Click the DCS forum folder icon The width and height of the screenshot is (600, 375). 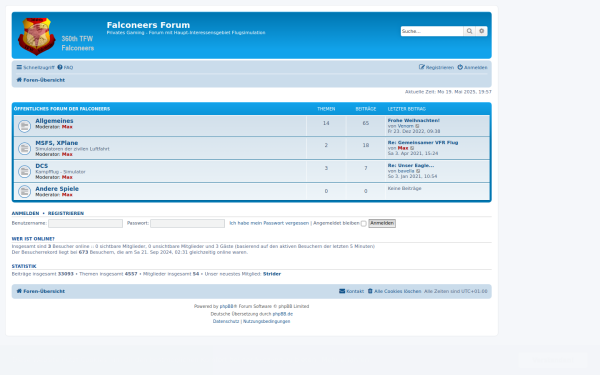pyautogui.click(x=24, y=171)
